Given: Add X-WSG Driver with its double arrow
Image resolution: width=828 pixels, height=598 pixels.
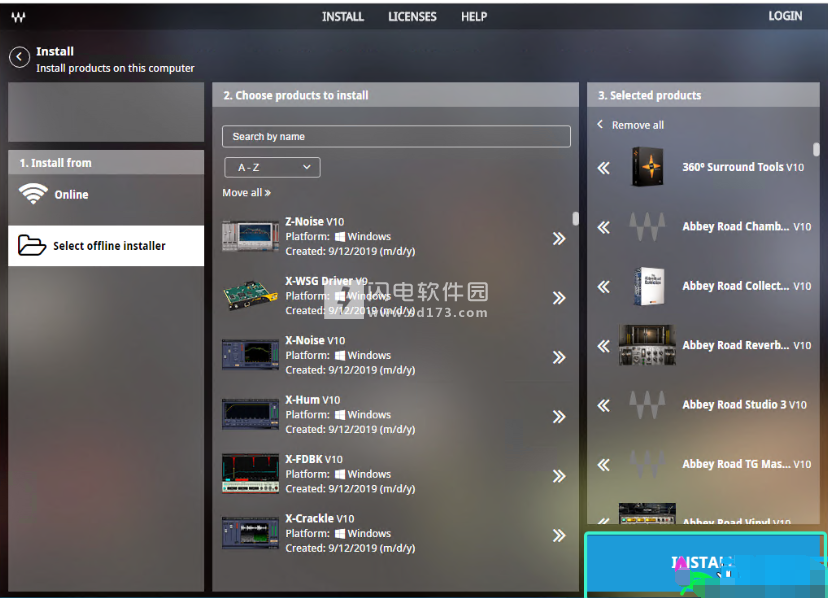Looking at the screenshot, I should pyautogui.click(x=559, y=298).
